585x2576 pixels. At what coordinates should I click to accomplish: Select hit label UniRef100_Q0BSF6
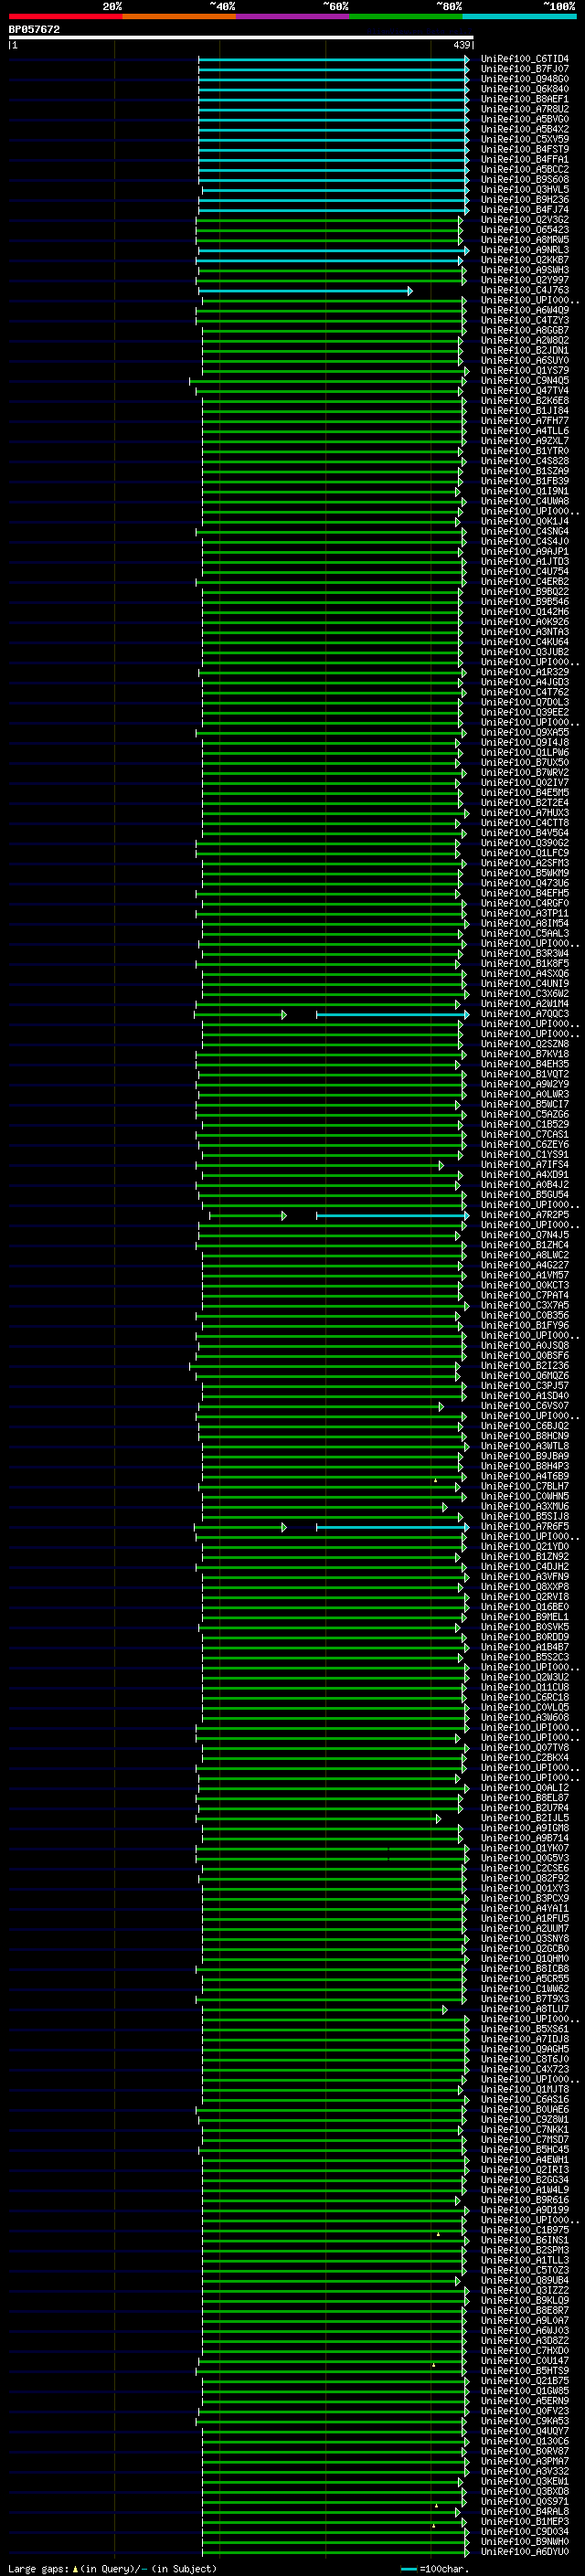coord(525,1356)
